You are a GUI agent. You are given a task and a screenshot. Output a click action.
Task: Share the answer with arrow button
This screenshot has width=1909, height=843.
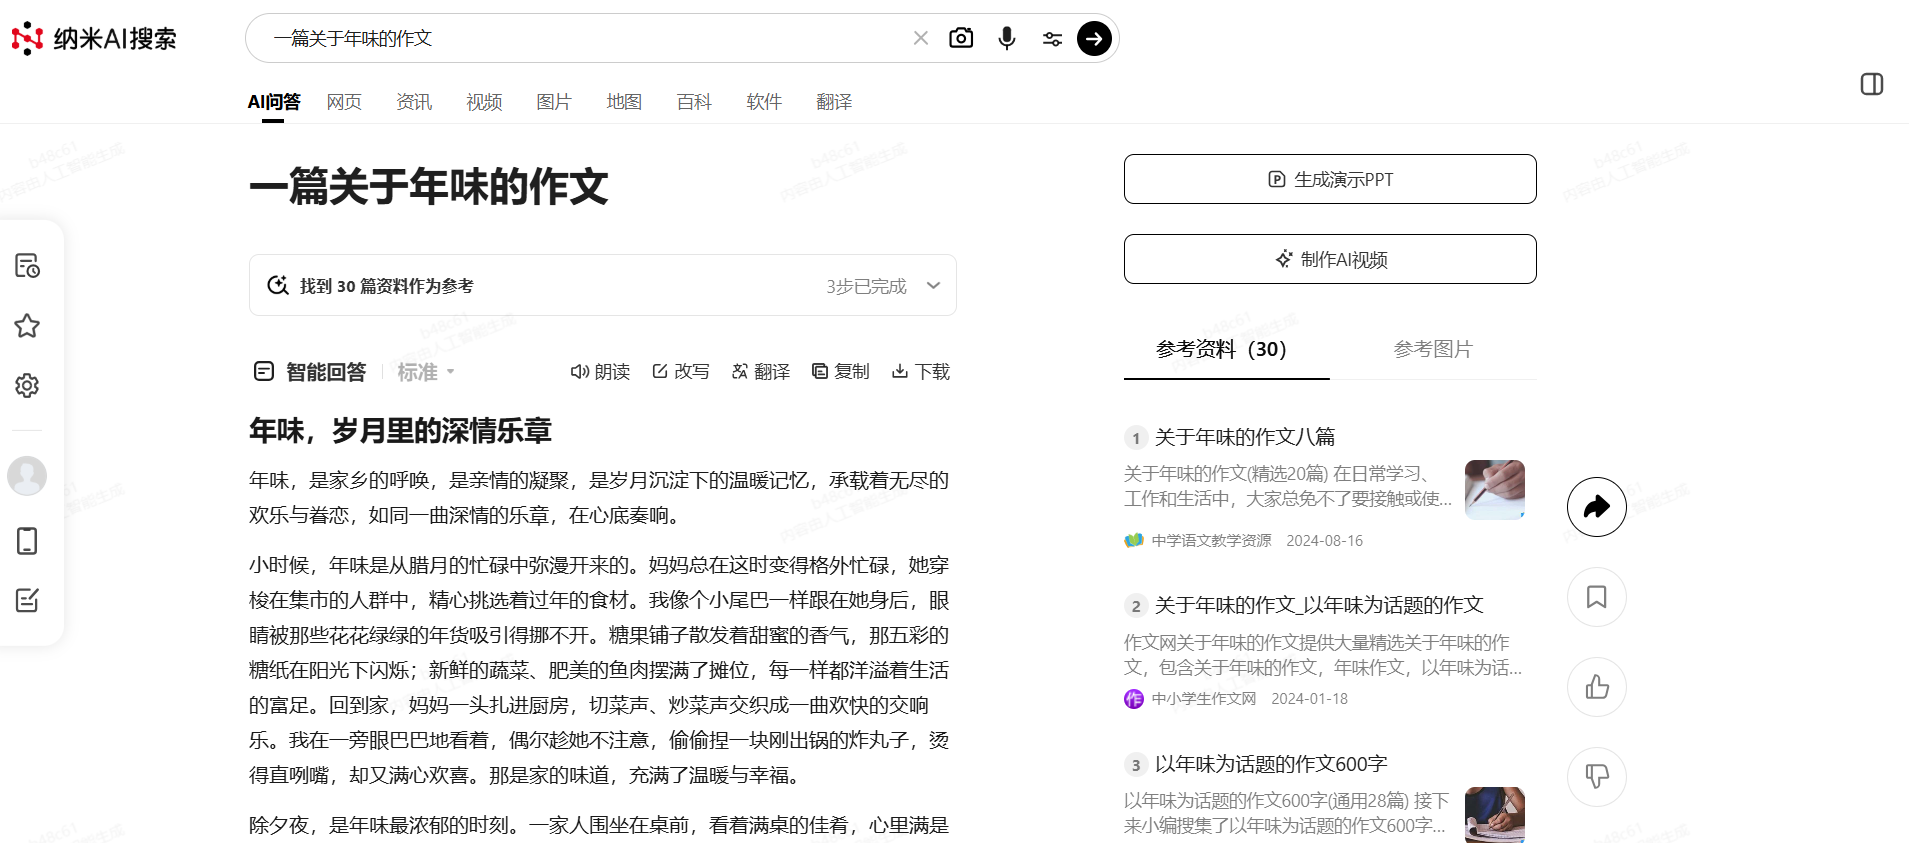coord(1597,507)
